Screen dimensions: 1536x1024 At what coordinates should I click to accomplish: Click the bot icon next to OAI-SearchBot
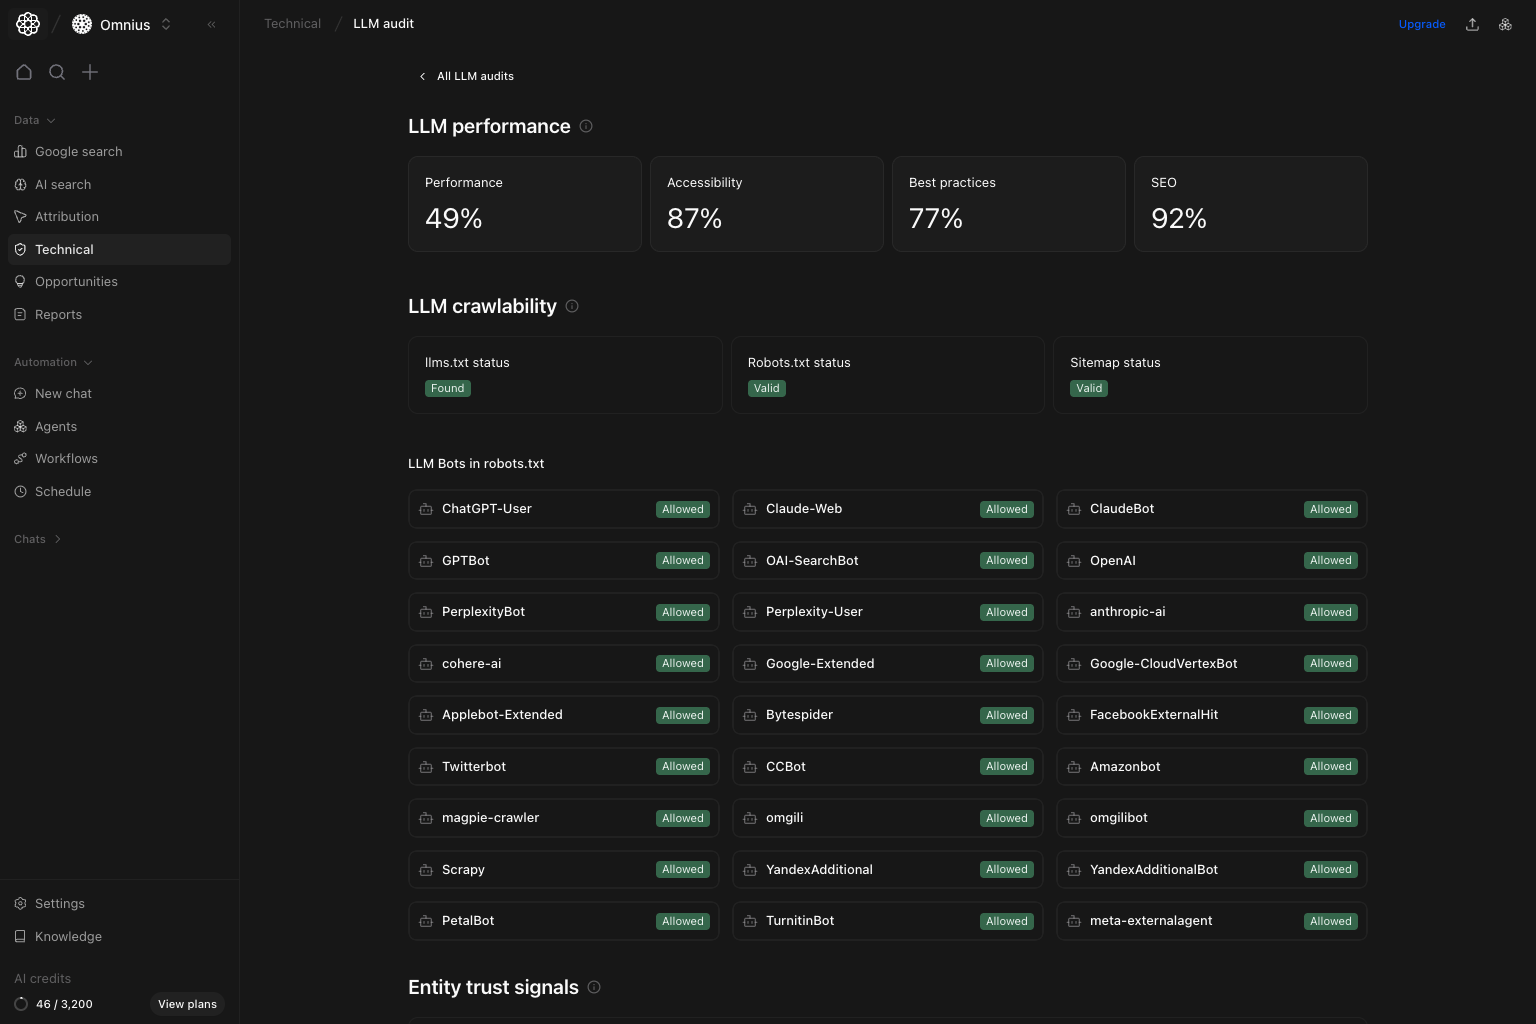[750, 561]
